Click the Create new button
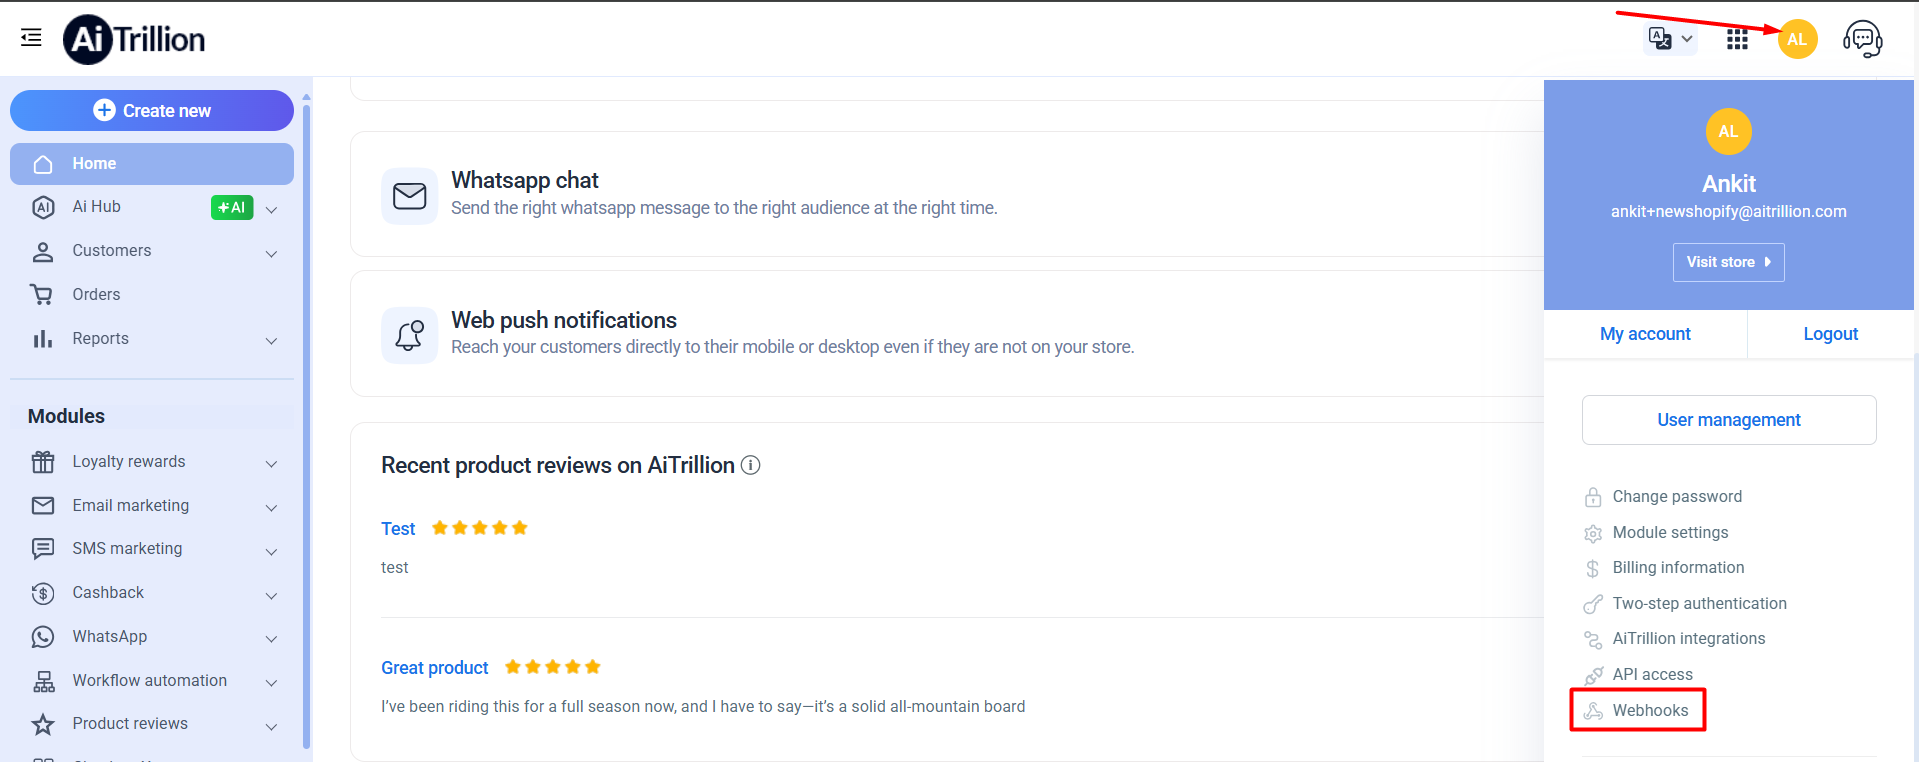Image resolution: width=1919 pixels, height=762 pixels. click(152, 111)
